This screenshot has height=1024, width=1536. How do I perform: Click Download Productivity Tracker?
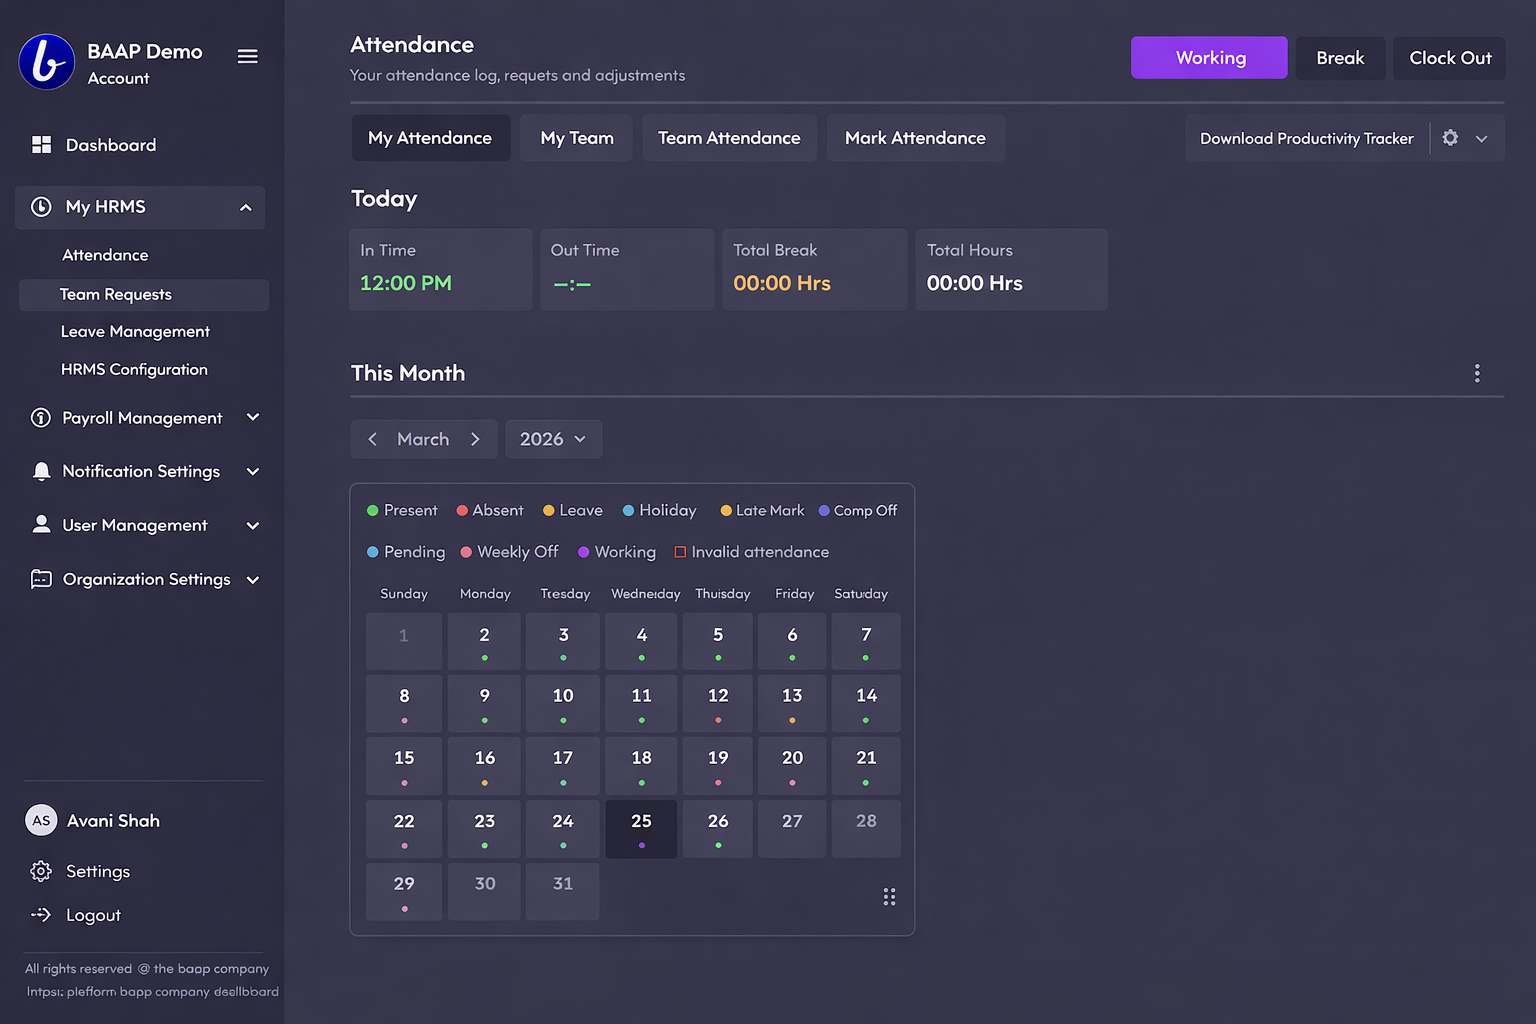(1306, 139)
